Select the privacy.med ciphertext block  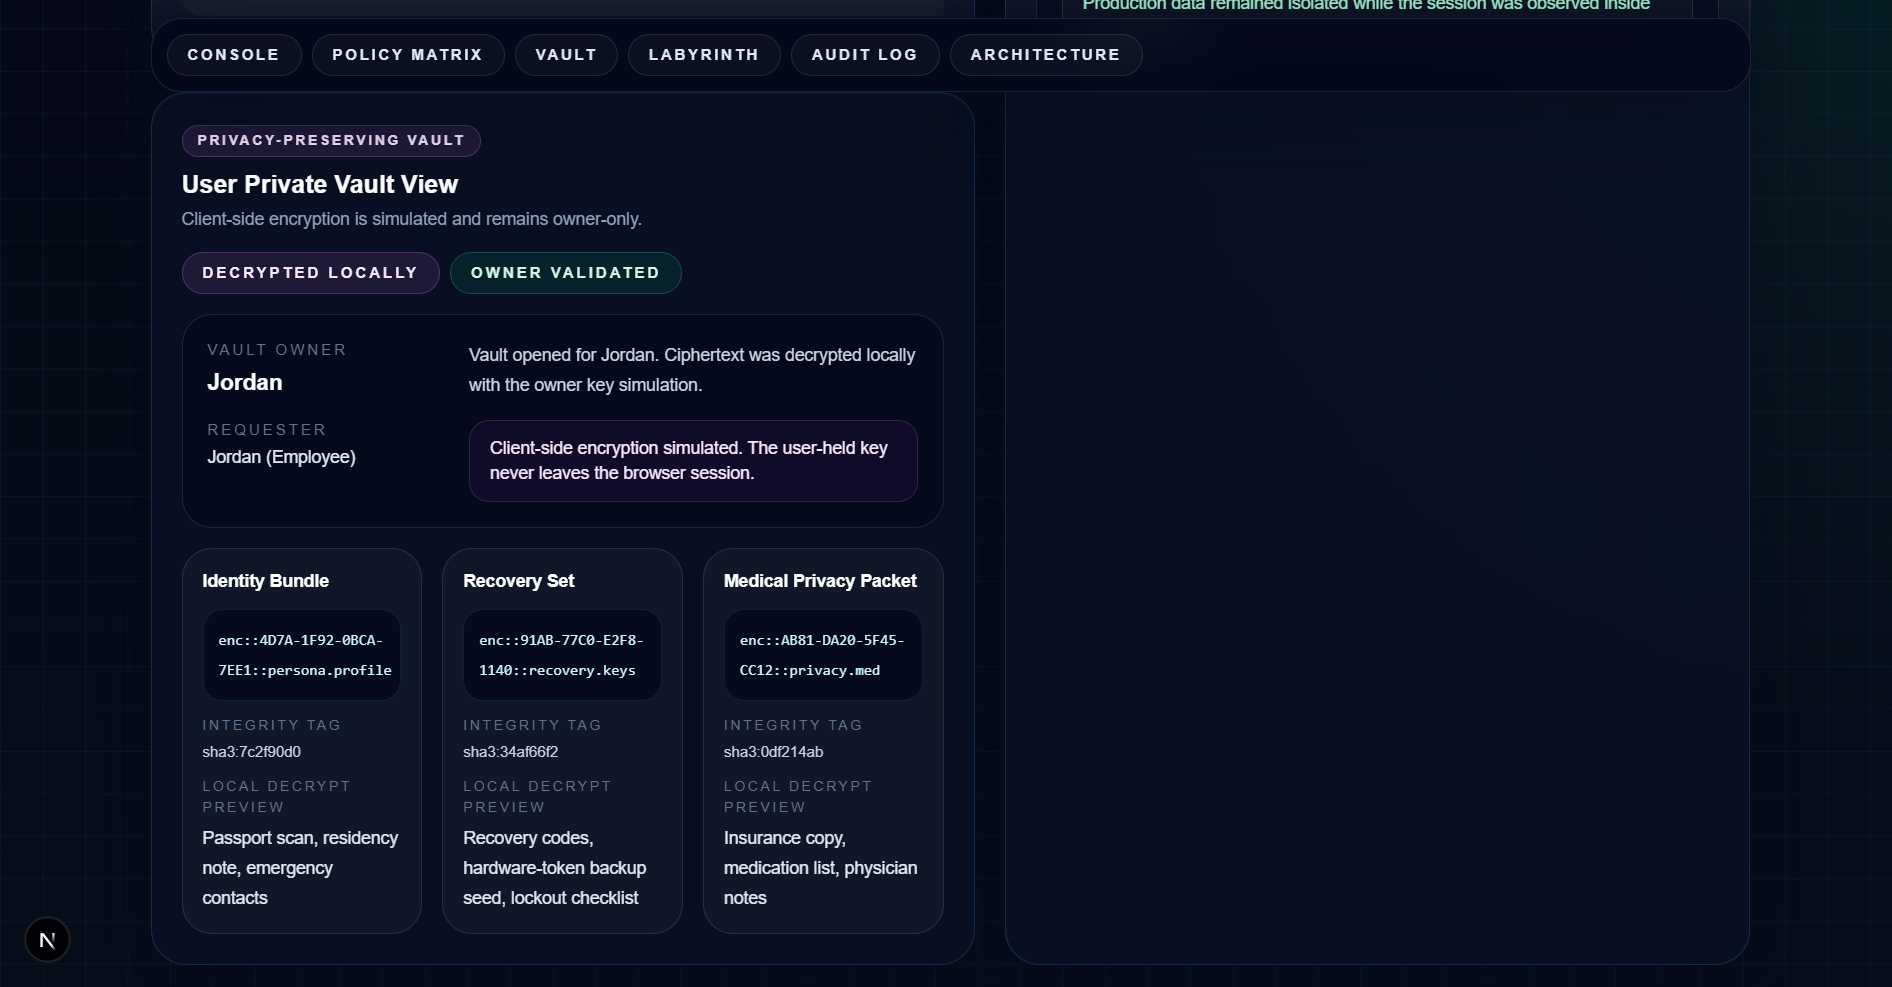click(x=821, y=655)
